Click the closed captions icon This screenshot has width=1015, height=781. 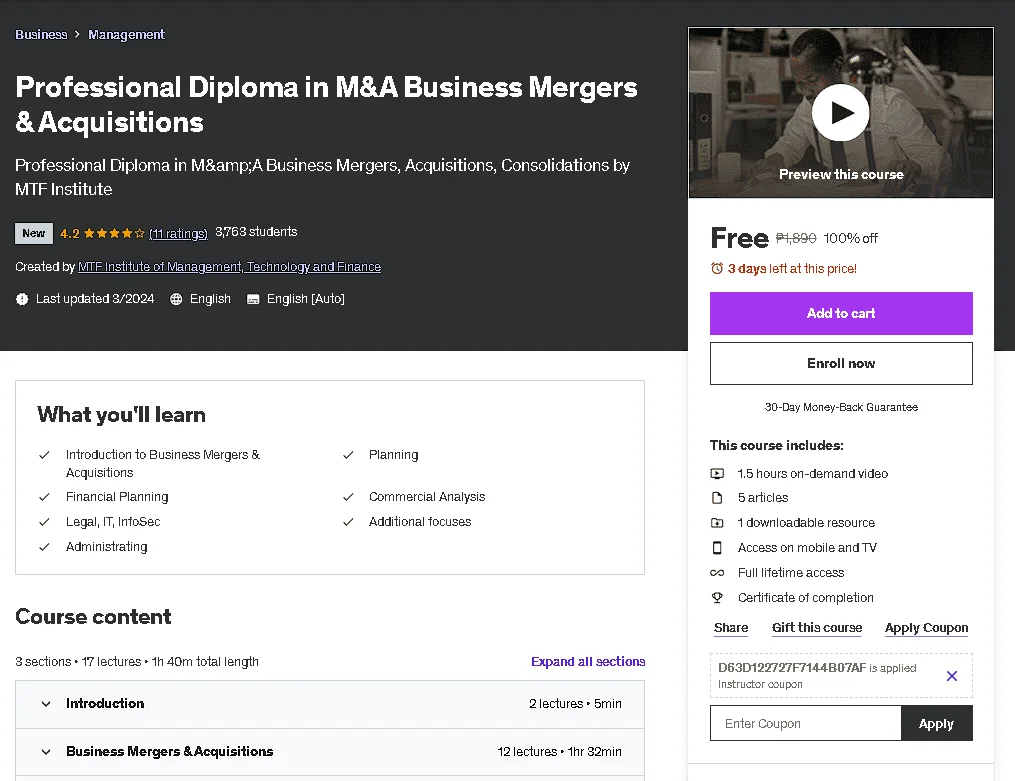point(253,299)
